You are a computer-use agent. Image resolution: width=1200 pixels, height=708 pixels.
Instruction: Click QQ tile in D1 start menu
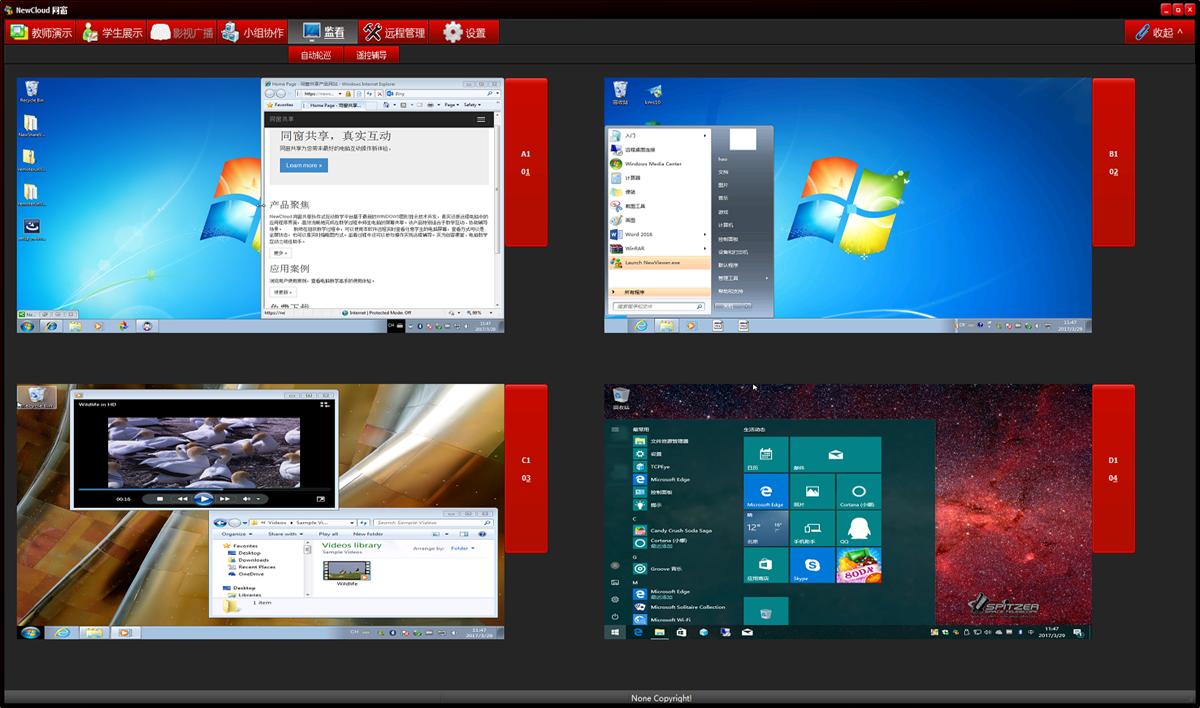pos(858,529)
